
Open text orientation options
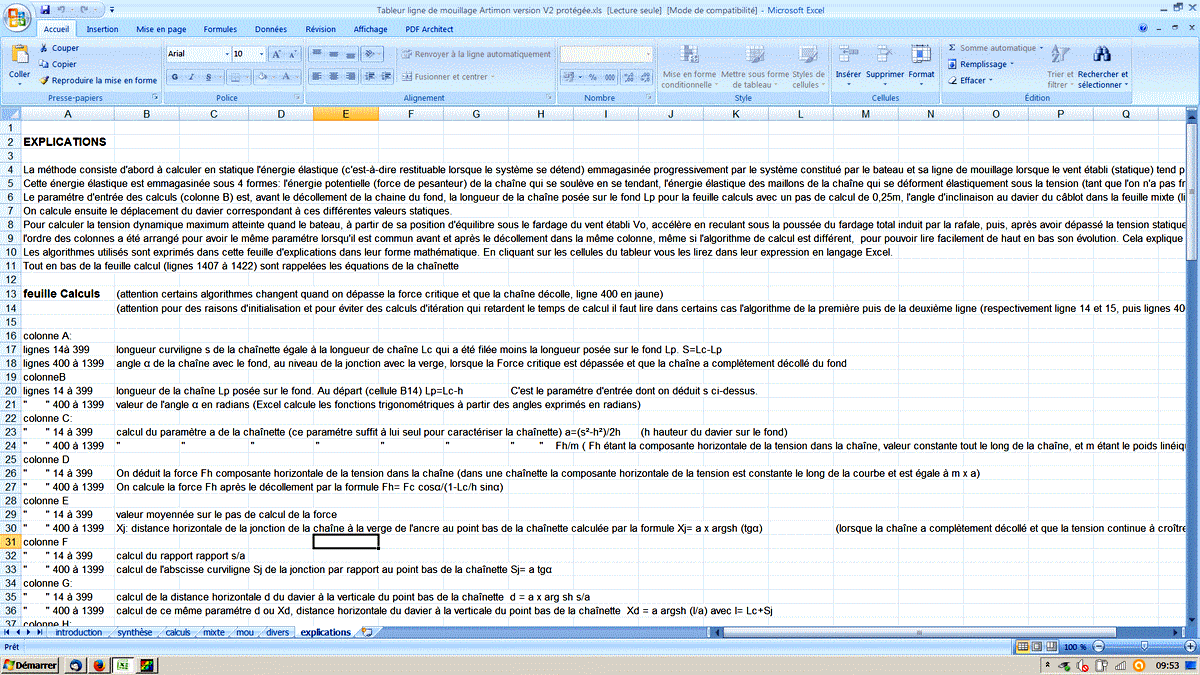(x=373, y=53)
